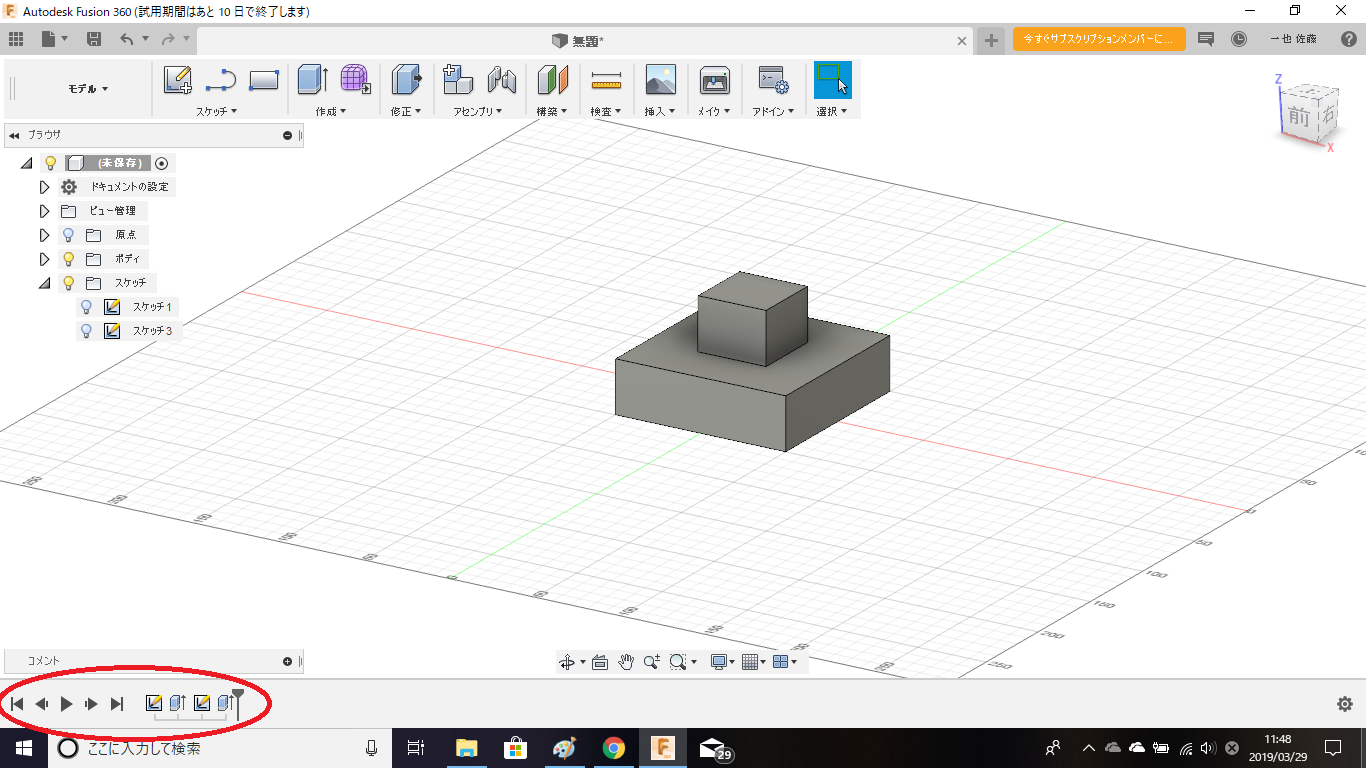The height and width of the screenshot is (768, 1366).
Task: Save the document with the floppy icon
Action: 94,39
